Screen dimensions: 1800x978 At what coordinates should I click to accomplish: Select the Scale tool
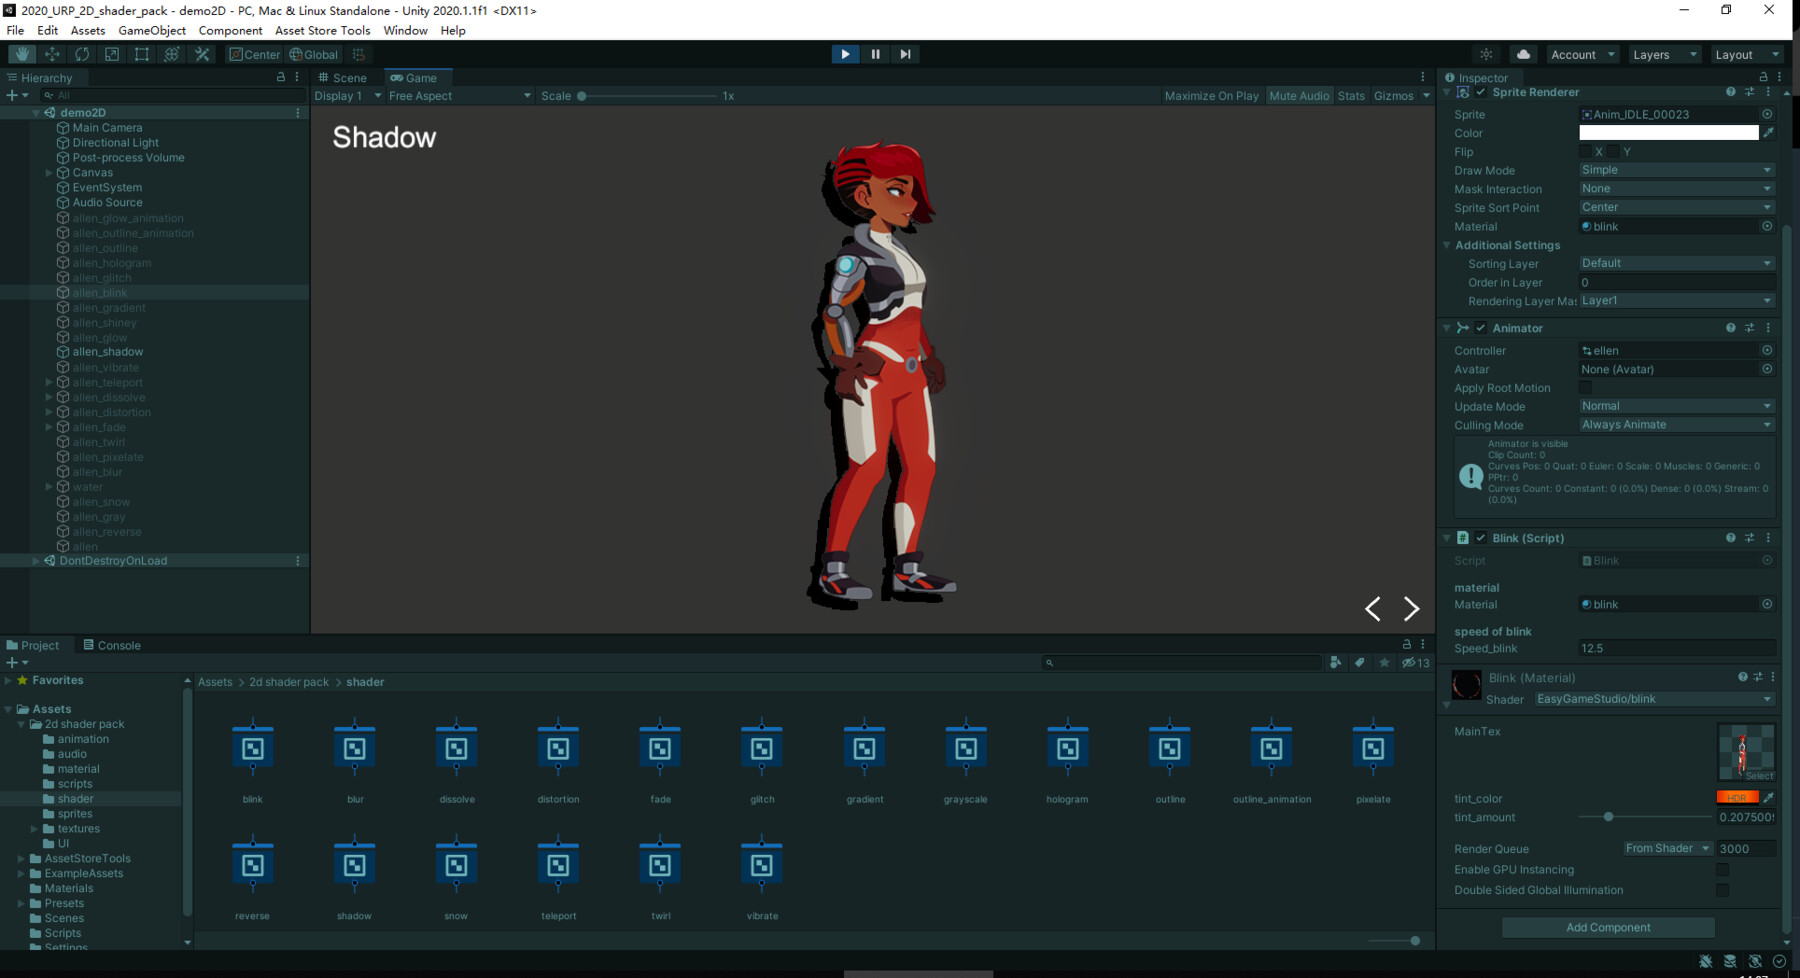[110, 54]
